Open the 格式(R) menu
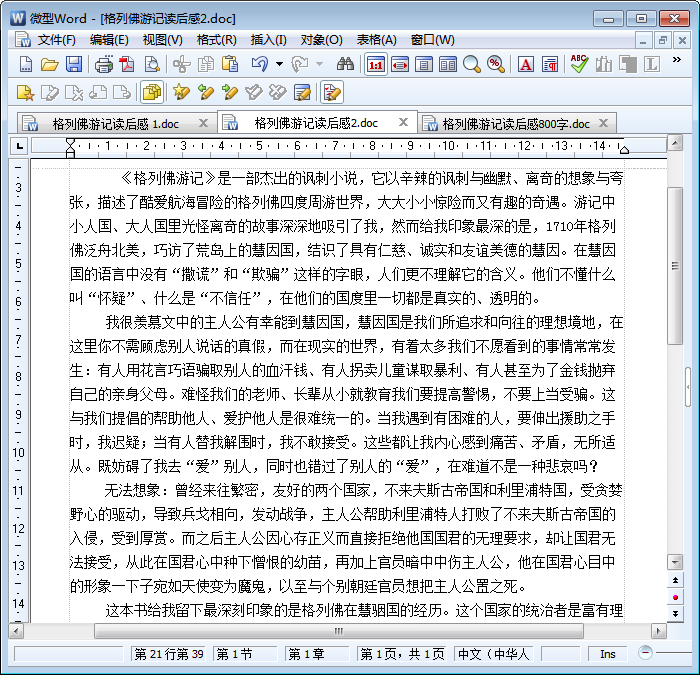The width and height of the screenshot is (700, 675). coord(217,40)
